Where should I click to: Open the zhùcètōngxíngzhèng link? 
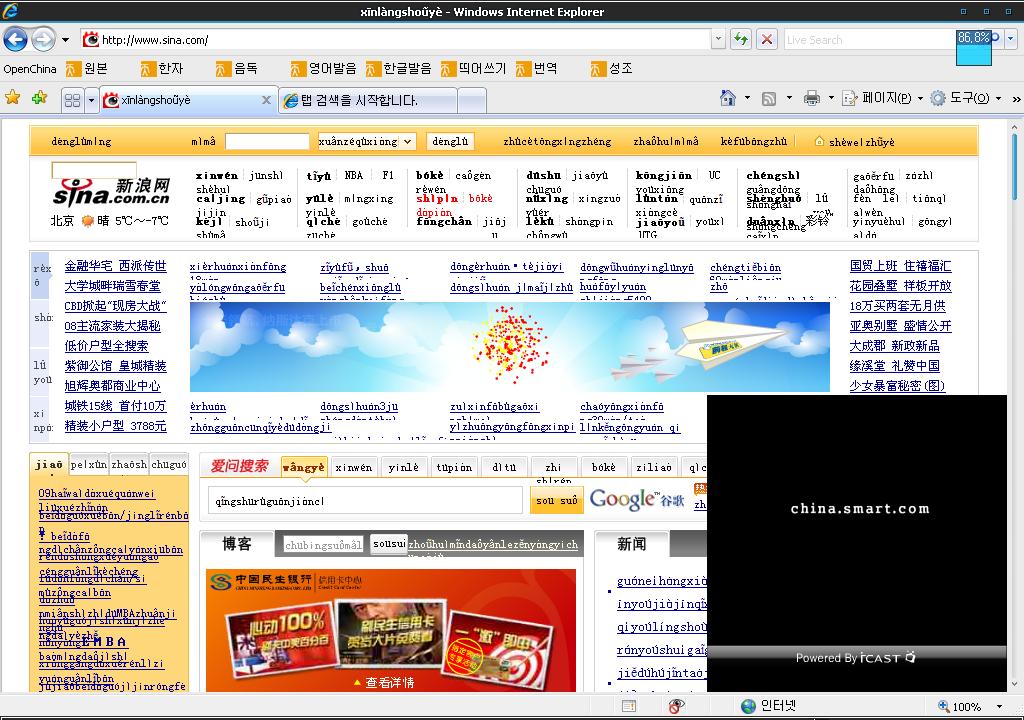coord(557,142)
